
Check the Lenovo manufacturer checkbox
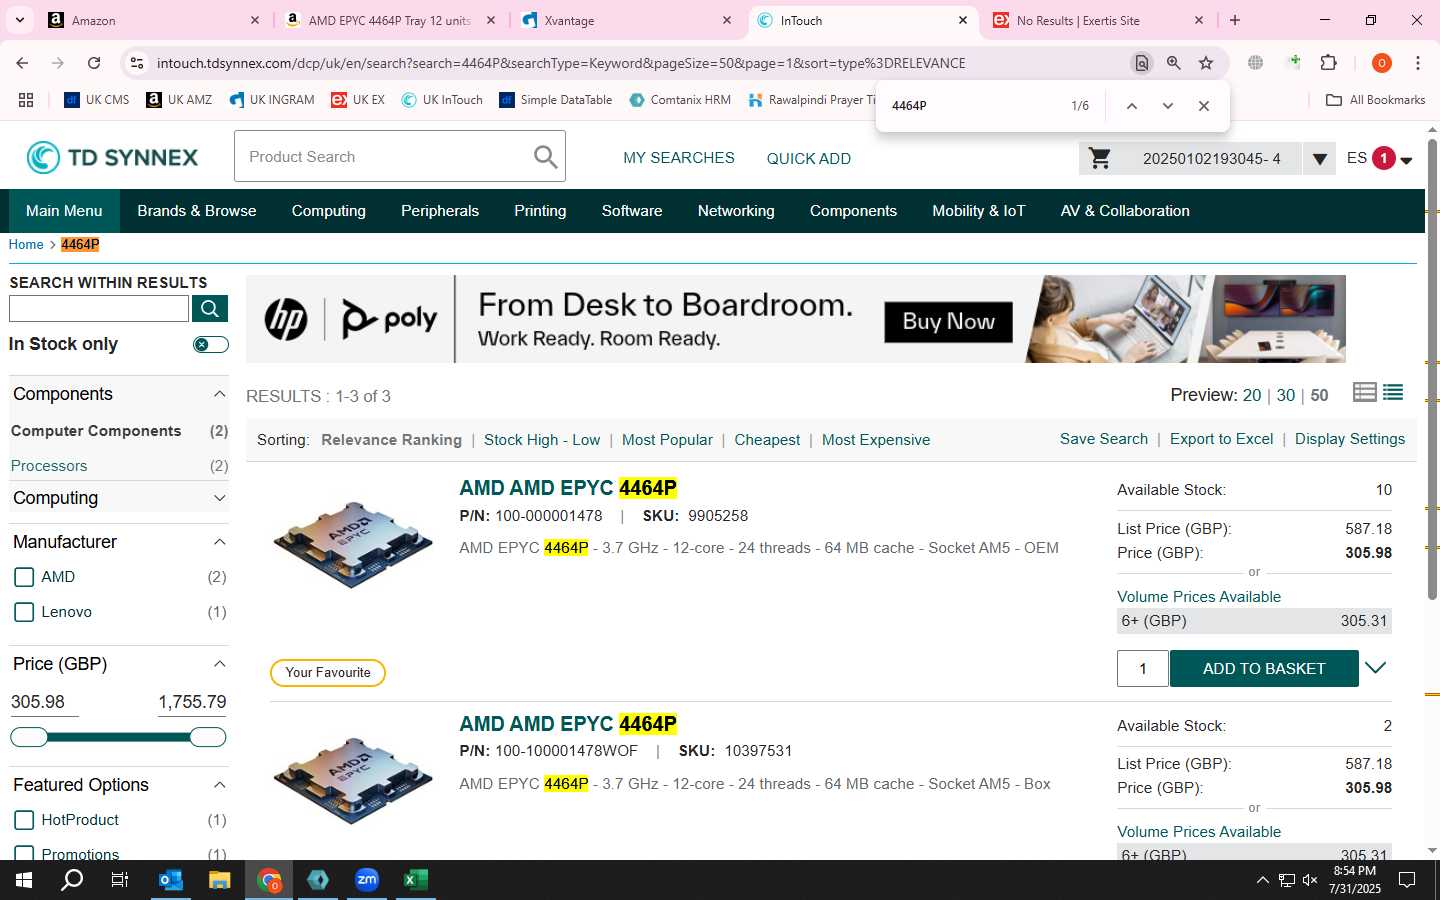tap(25, 612)
